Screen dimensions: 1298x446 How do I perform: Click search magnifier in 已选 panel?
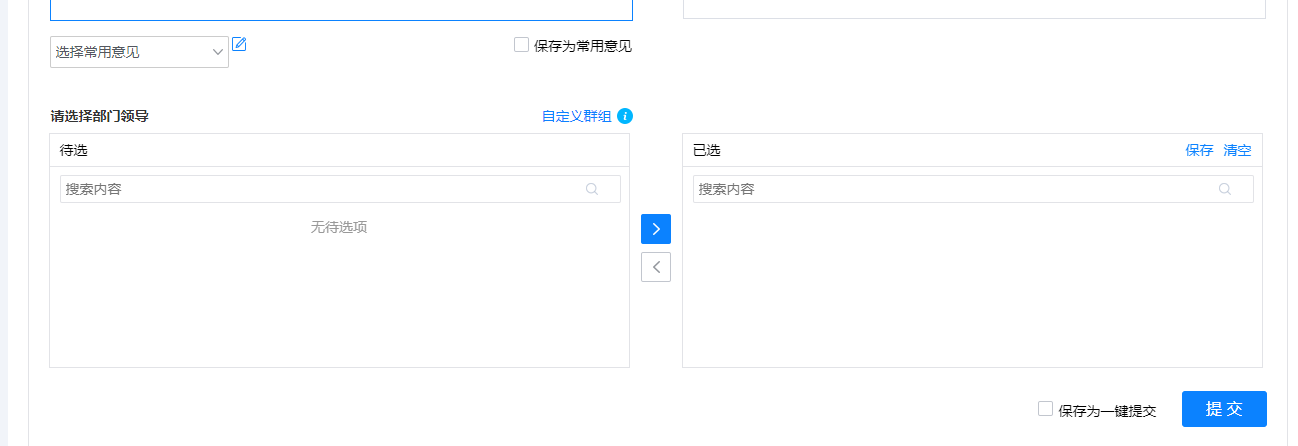click(1225, 189)
